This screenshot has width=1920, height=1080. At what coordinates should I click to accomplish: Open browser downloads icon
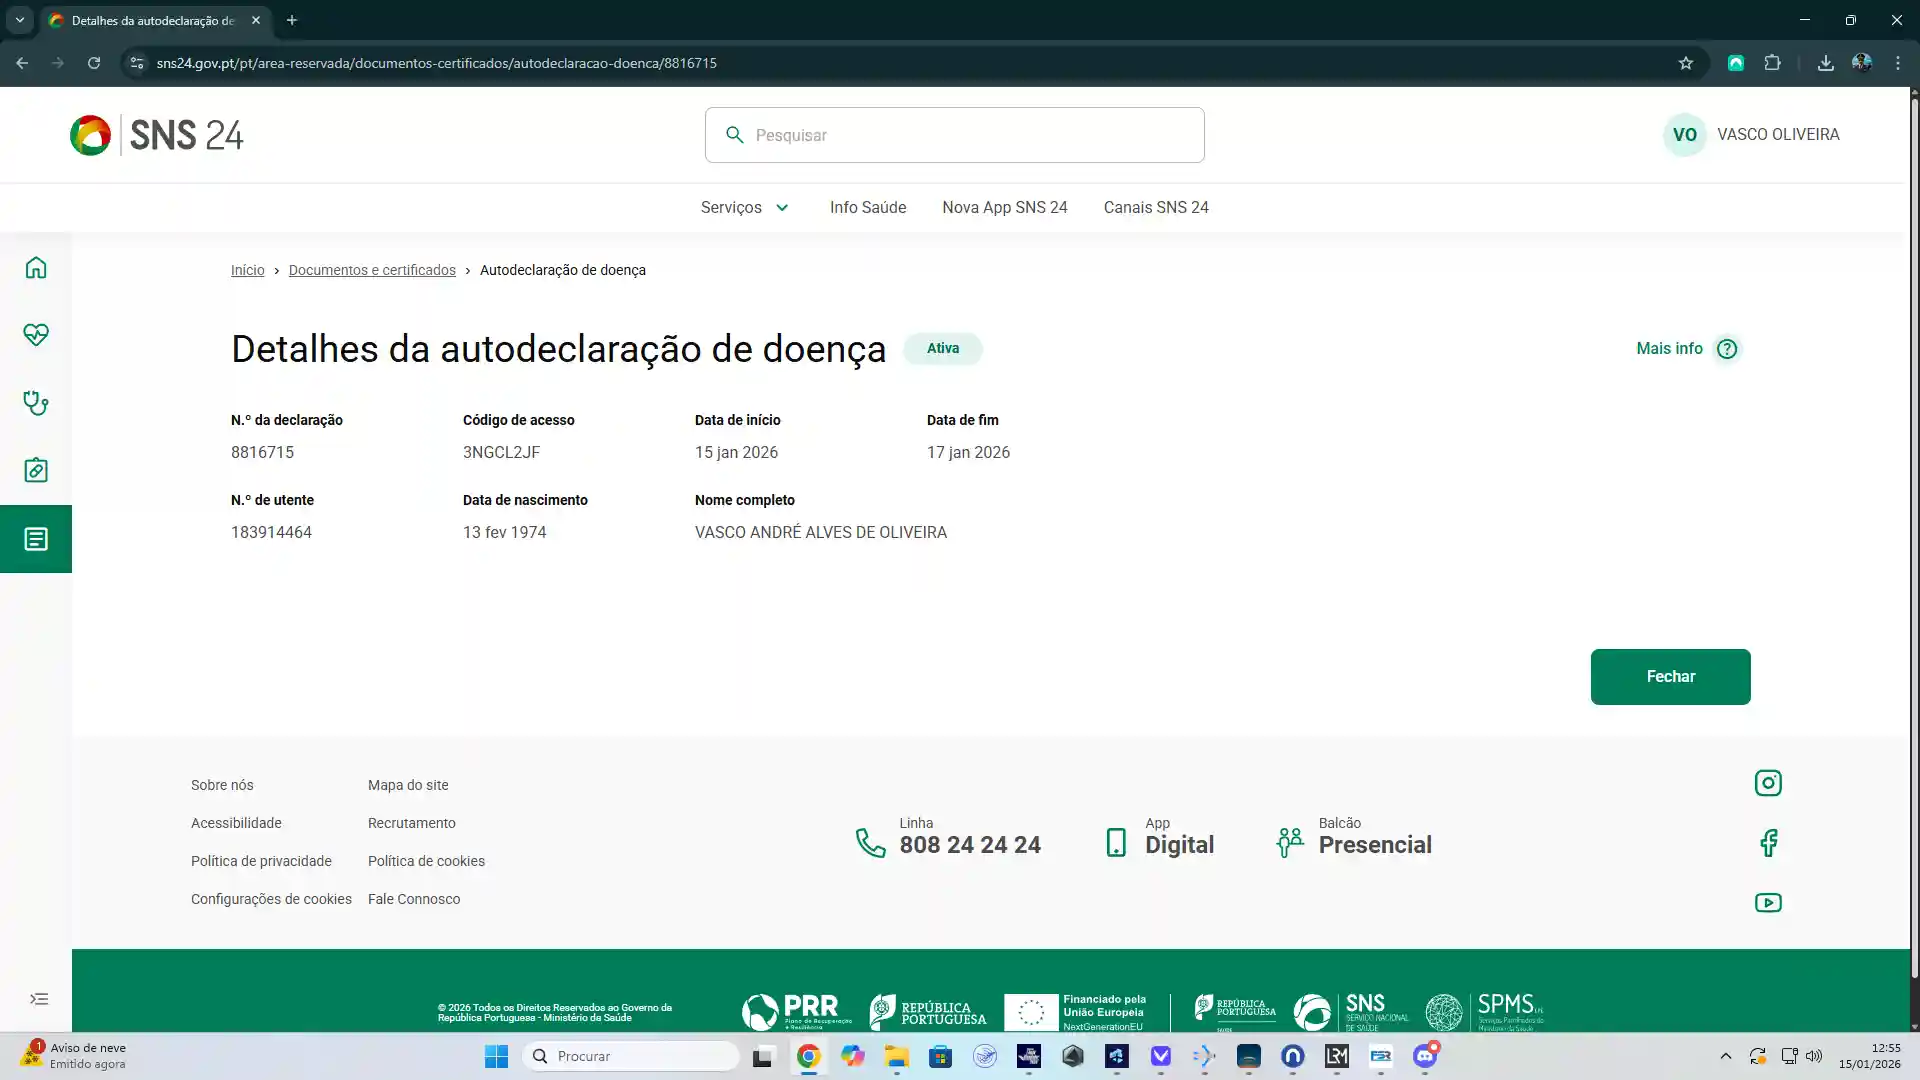click(x=1826, y=63)
